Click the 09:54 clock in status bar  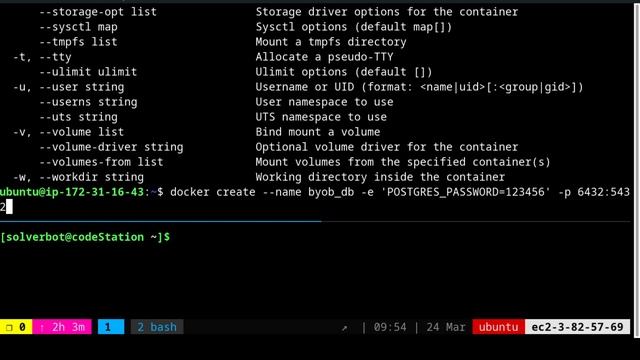[390, 327]
